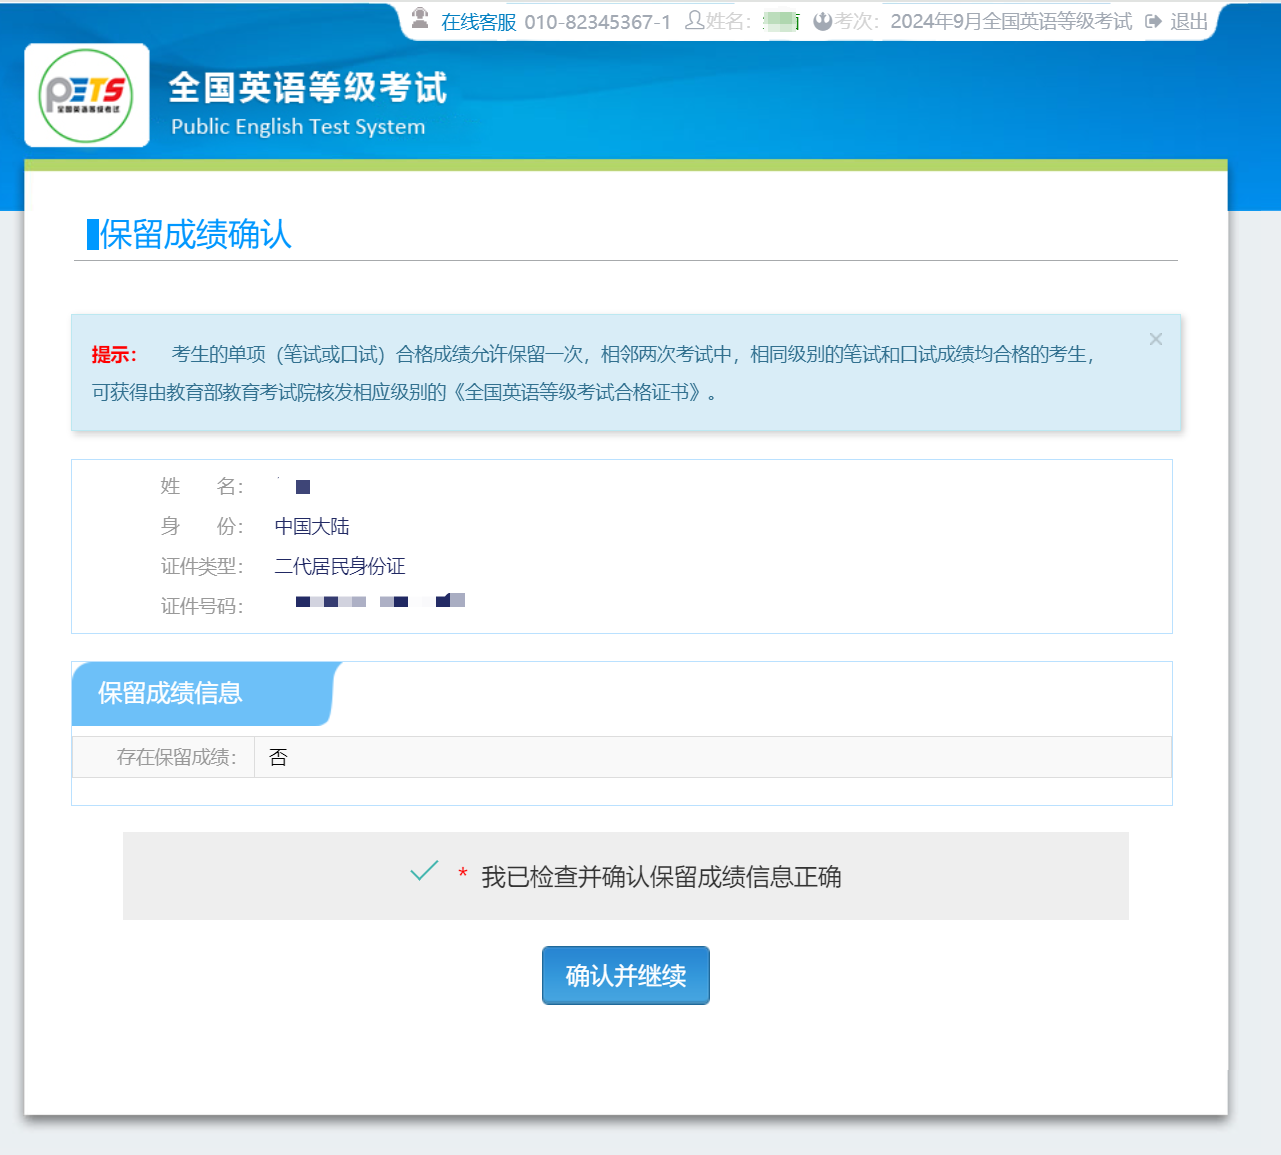Click the 2024年9月全国英语等级考试 session text
The width and height of the screenshot is (1281, 1155).
[1010, 22]
